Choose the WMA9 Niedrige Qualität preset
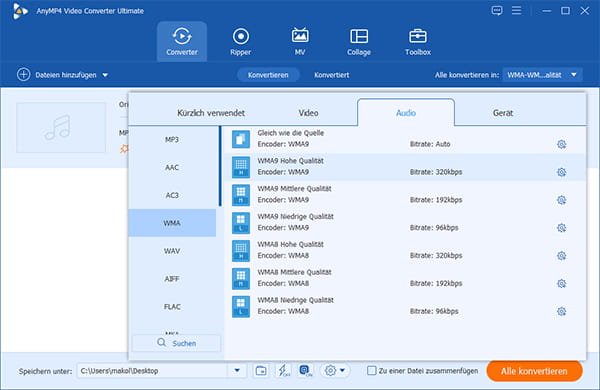 pos(405,222)
